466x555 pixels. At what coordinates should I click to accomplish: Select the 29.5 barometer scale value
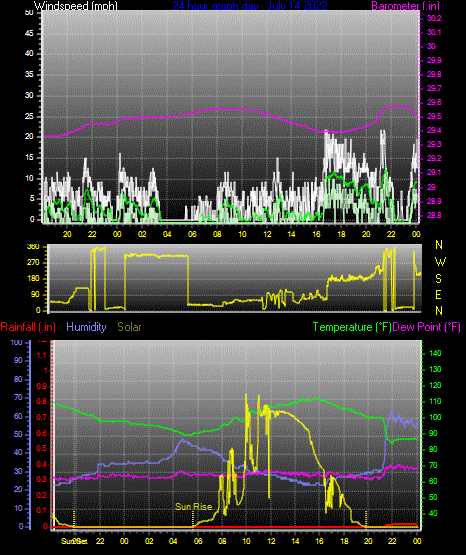(x=434, y=116)
